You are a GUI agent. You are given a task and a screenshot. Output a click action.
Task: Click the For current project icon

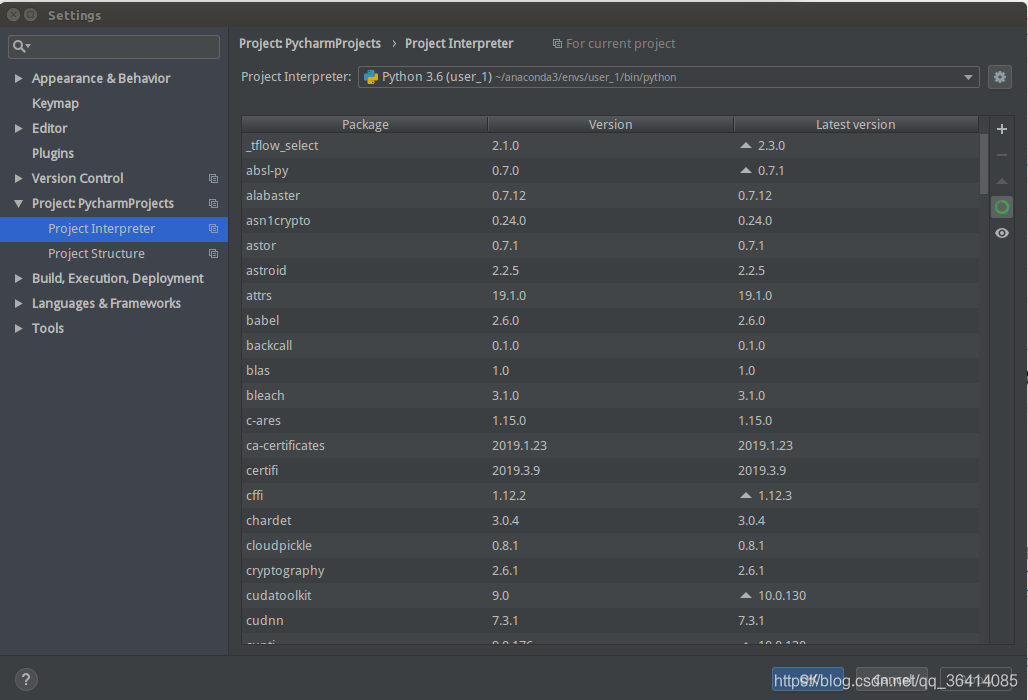point(557,43)
